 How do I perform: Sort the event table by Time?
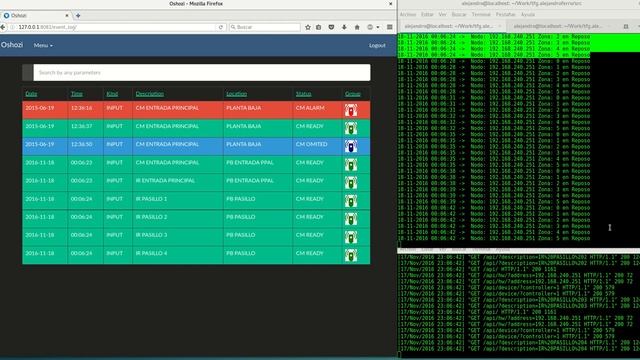click(77, 94)
